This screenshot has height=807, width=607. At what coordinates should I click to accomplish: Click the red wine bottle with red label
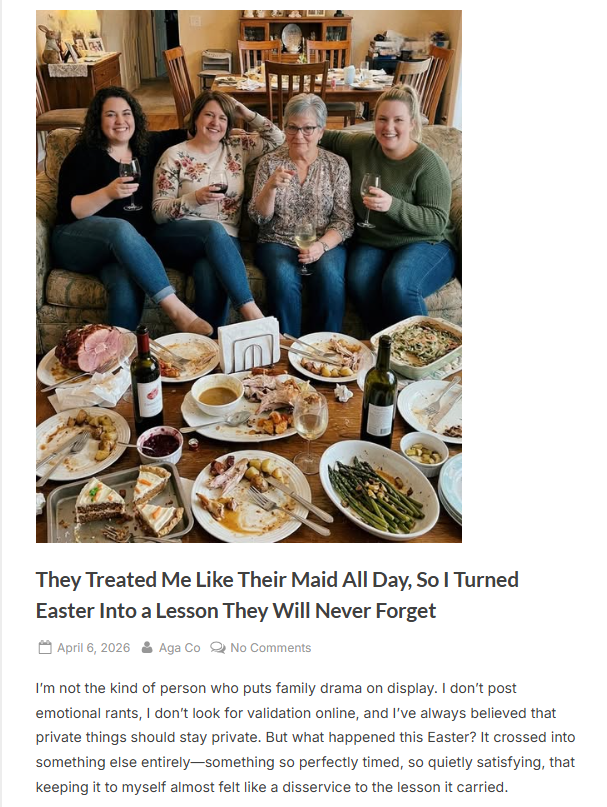coord(147,383)
